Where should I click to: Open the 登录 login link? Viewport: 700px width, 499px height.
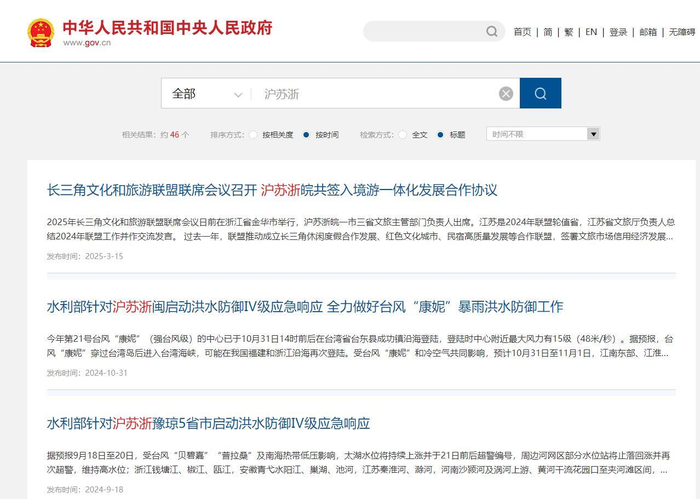(x=618, y=32)
